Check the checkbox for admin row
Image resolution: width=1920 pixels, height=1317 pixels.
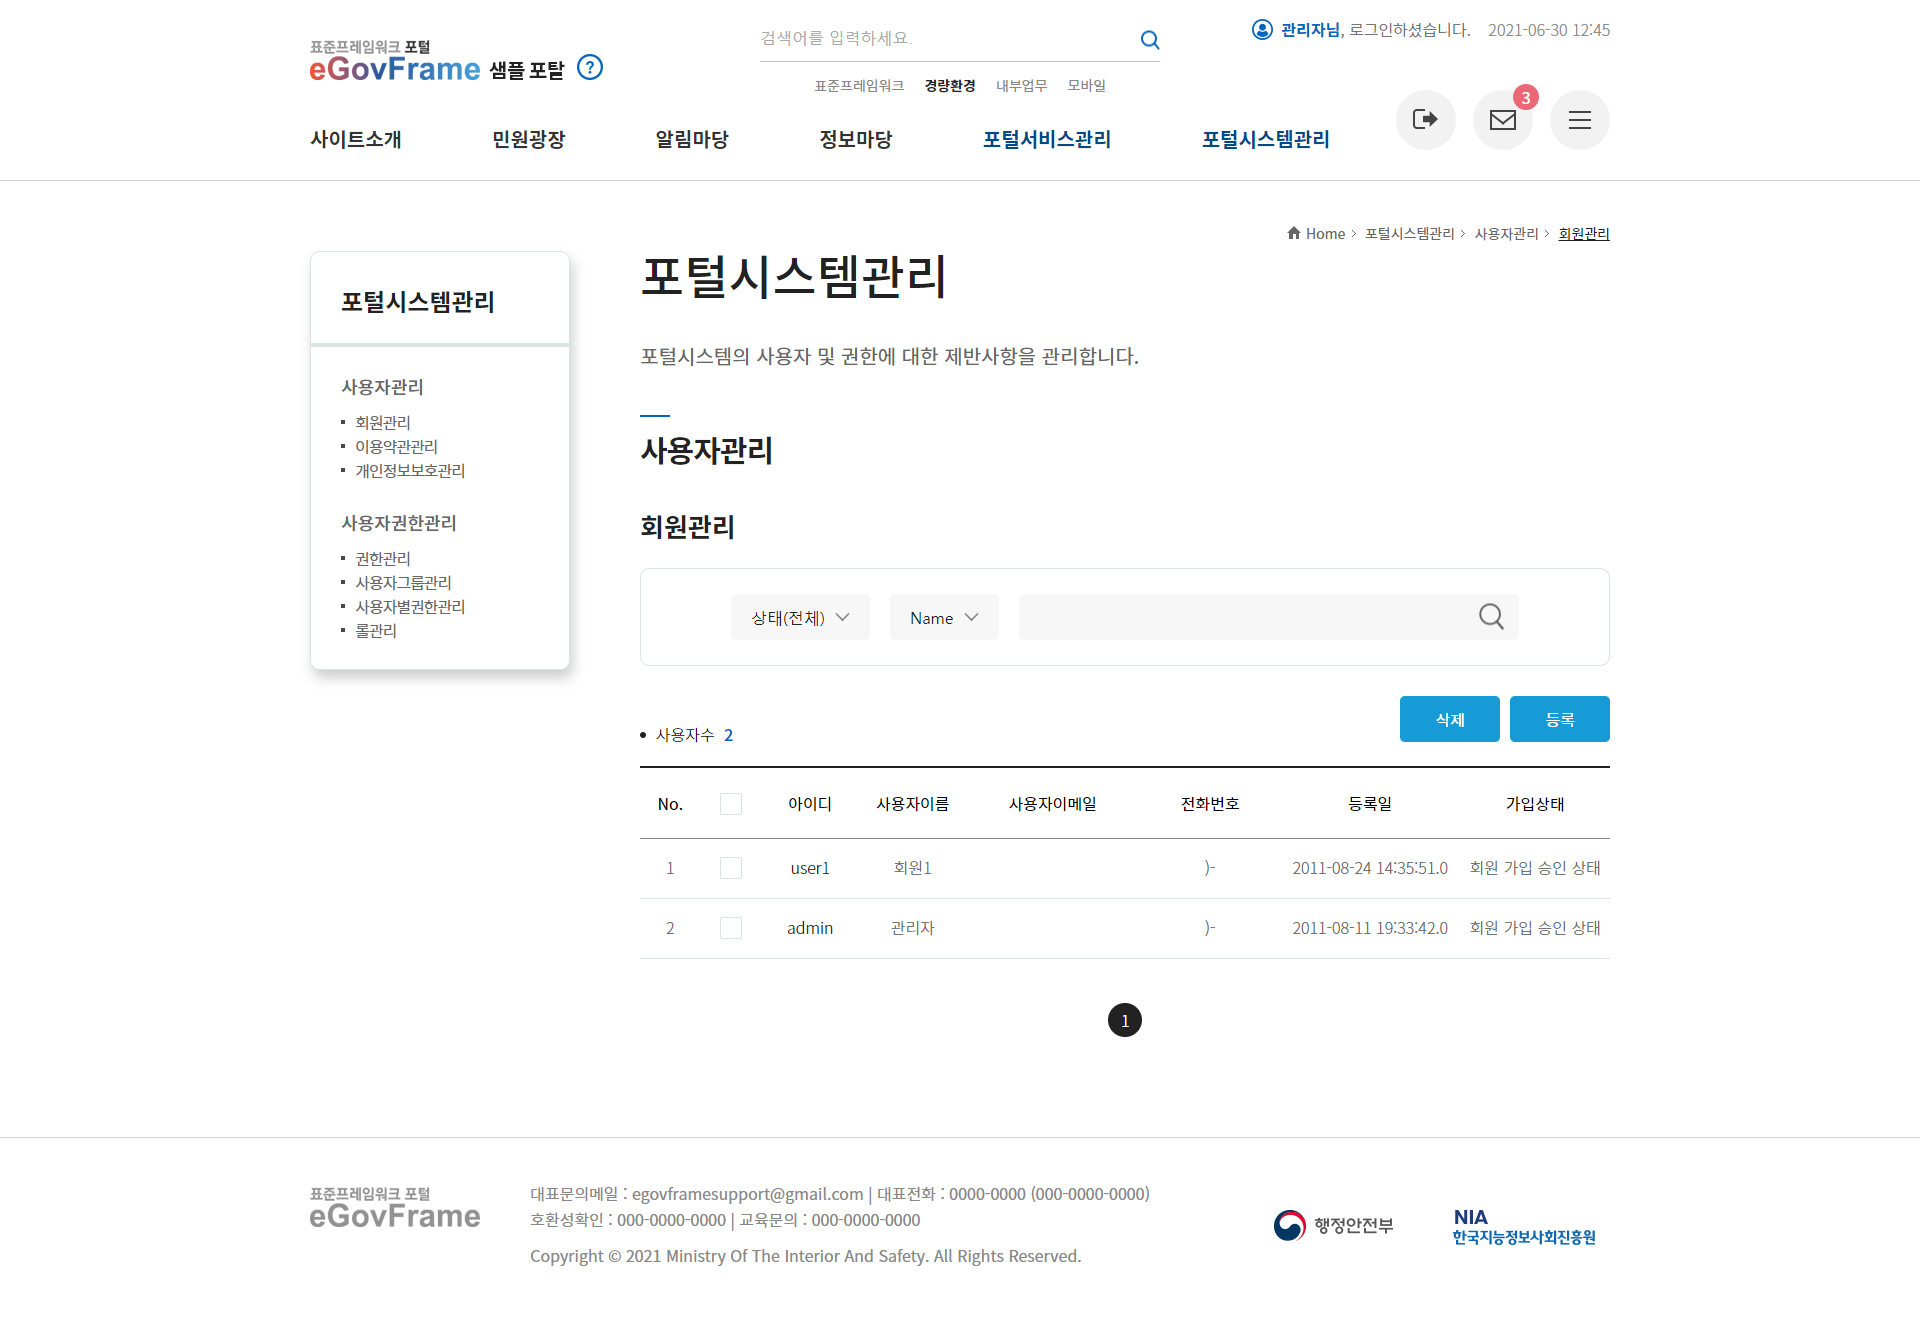[731, 928]
